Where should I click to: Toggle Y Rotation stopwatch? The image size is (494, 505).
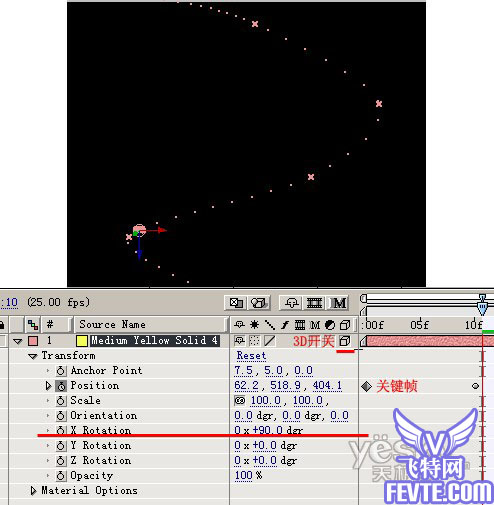point(61,446)
